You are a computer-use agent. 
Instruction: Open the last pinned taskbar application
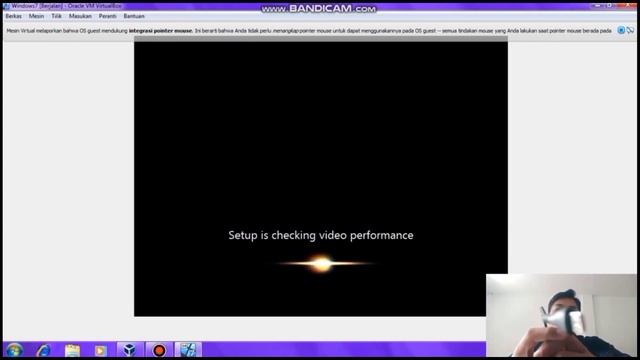188,350
